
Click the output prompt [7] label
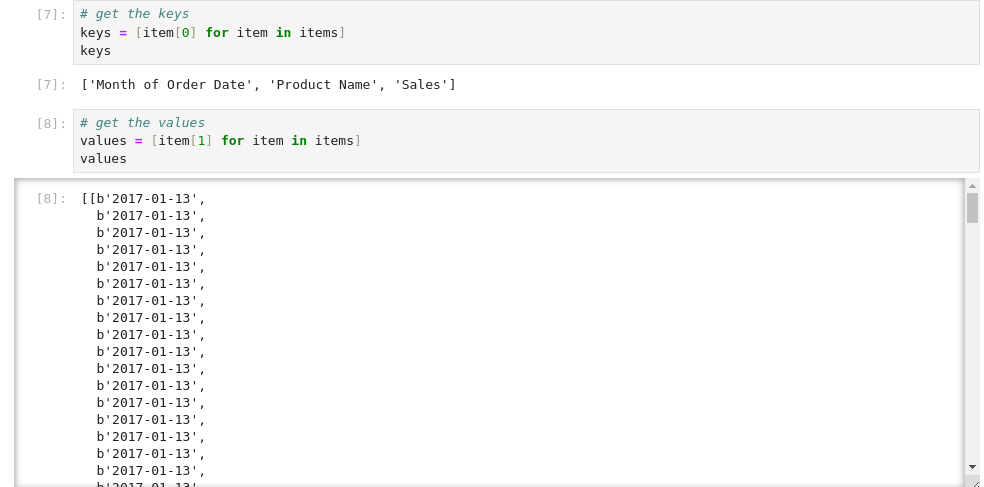(x=51, y=85)
